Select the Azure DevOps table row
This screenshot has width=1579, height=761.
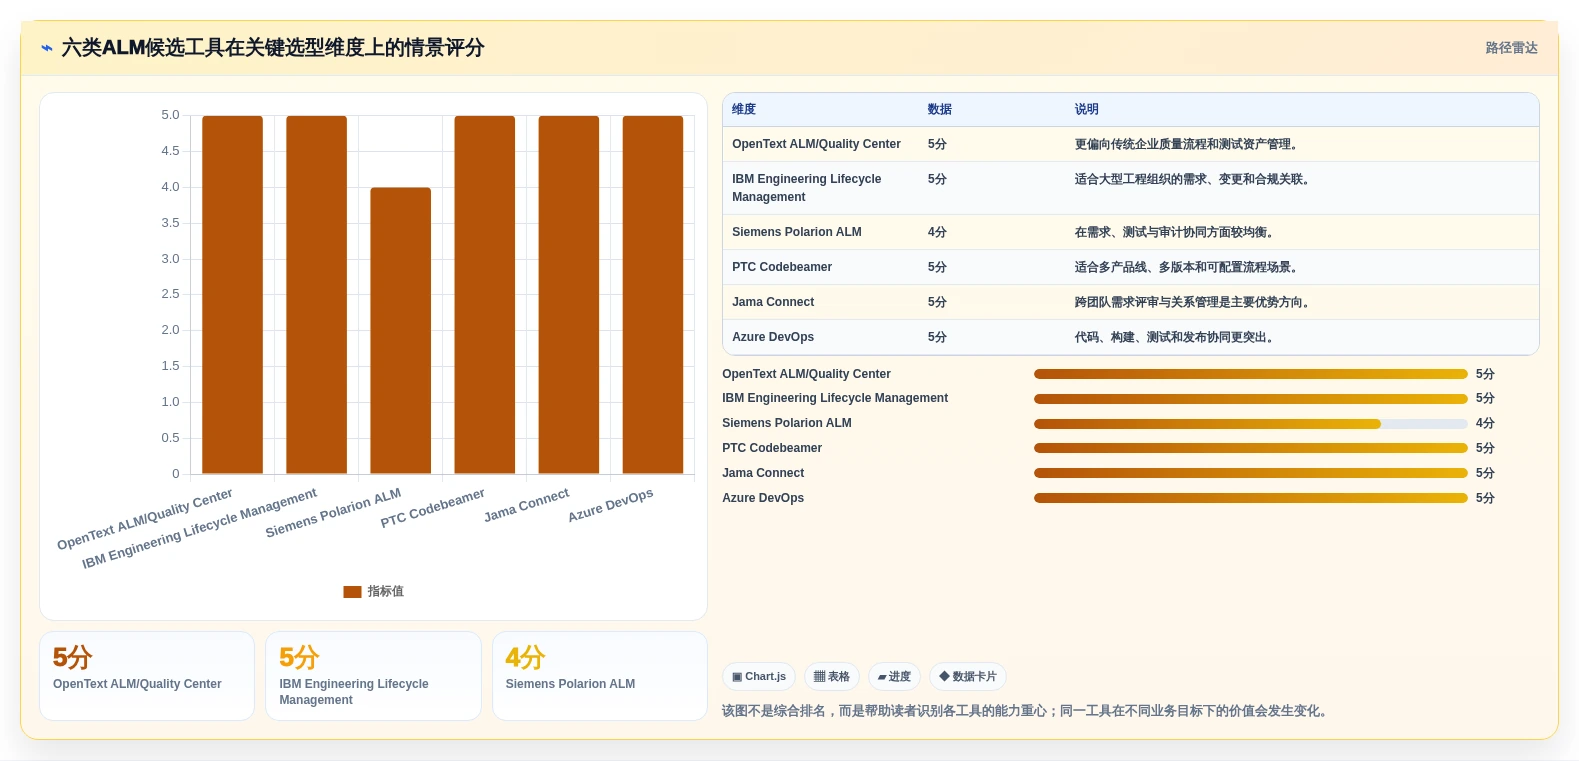[1130, 337]
